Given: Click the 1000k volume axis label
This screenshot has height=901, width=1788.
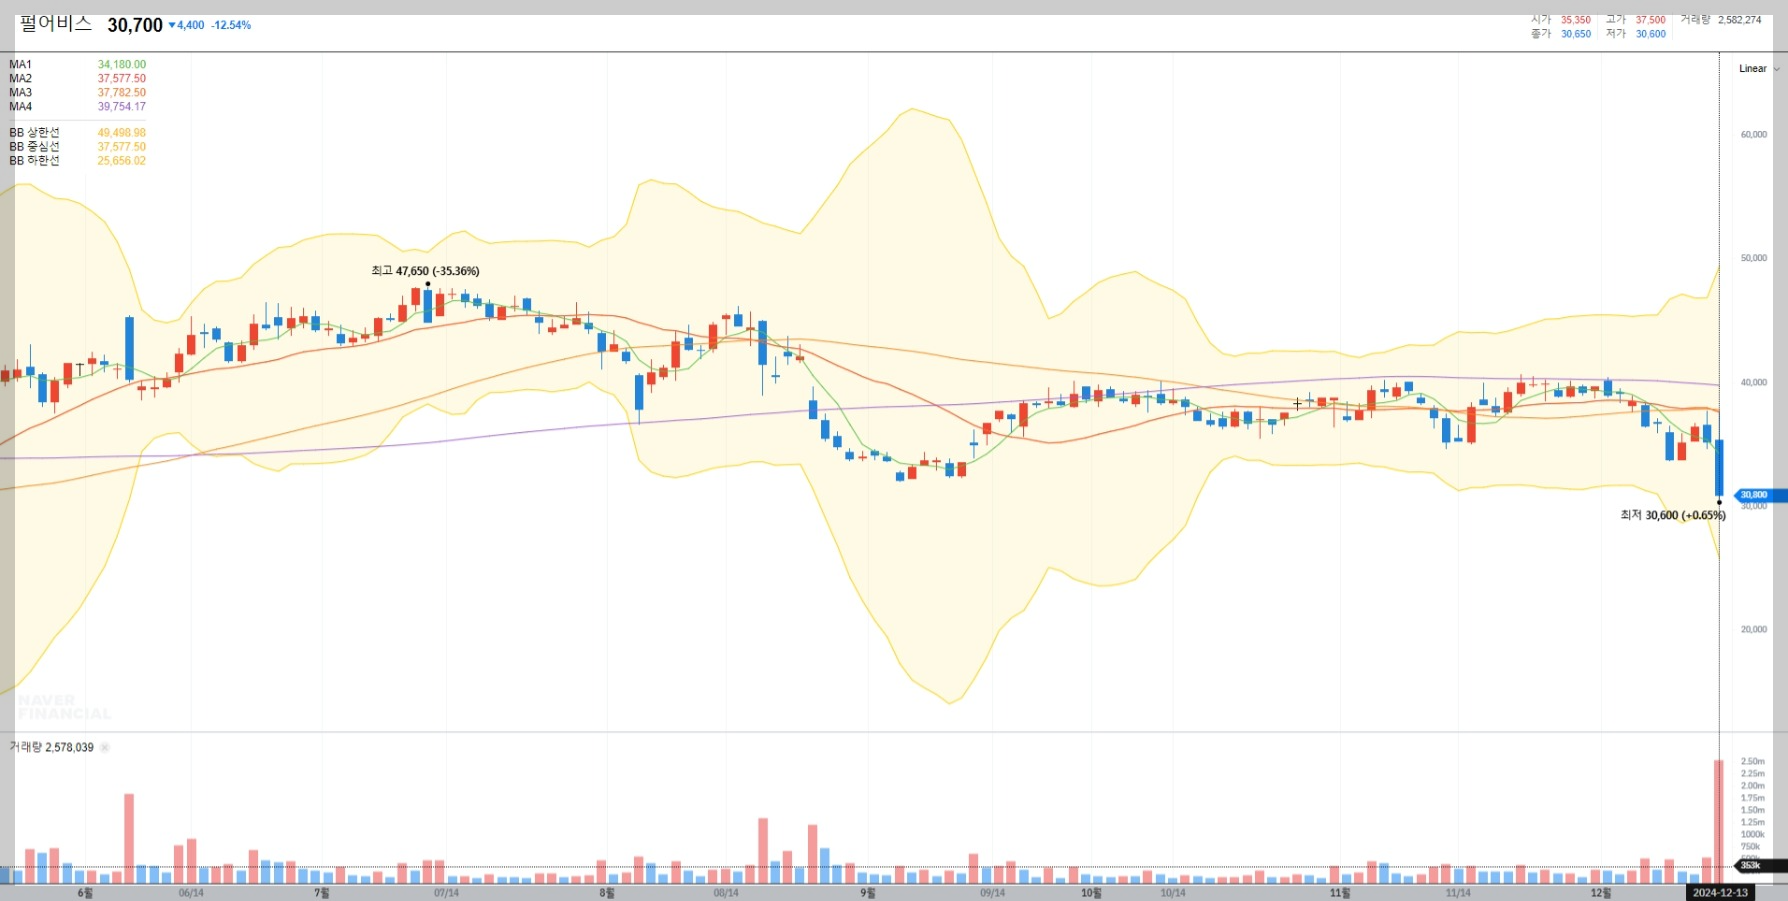Looking at the screenshot, I should [x=1752, y=834].
